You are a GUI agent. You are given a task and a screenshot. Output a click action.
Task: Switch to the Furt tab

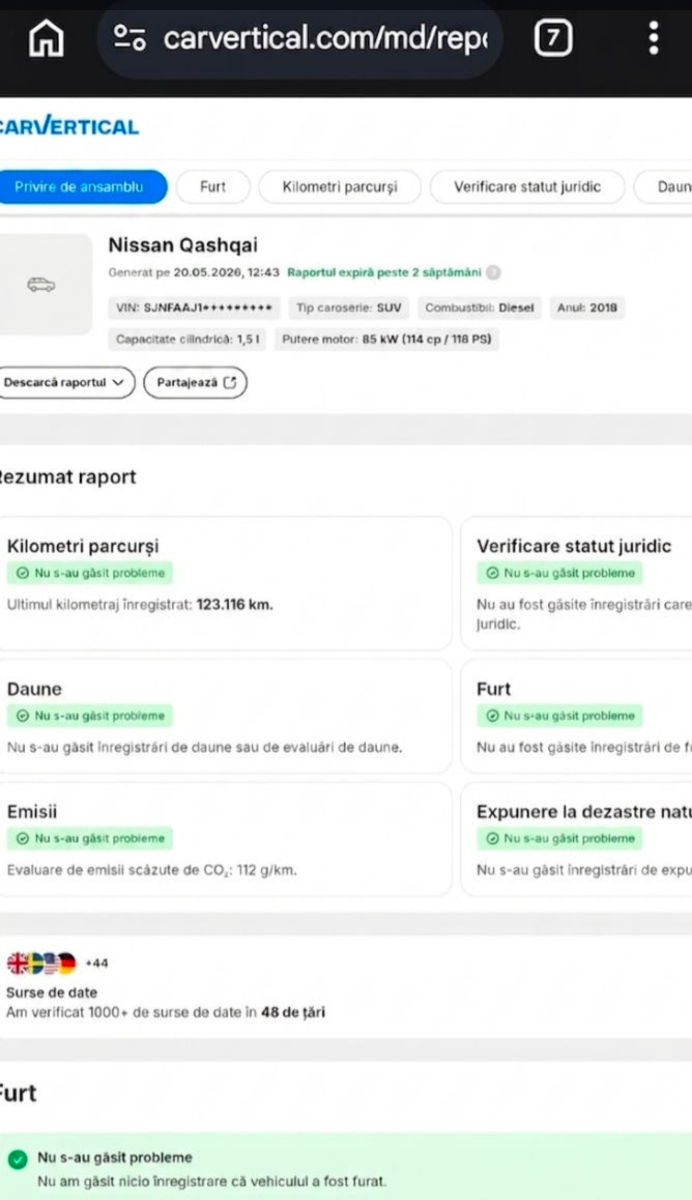[212, 187]
